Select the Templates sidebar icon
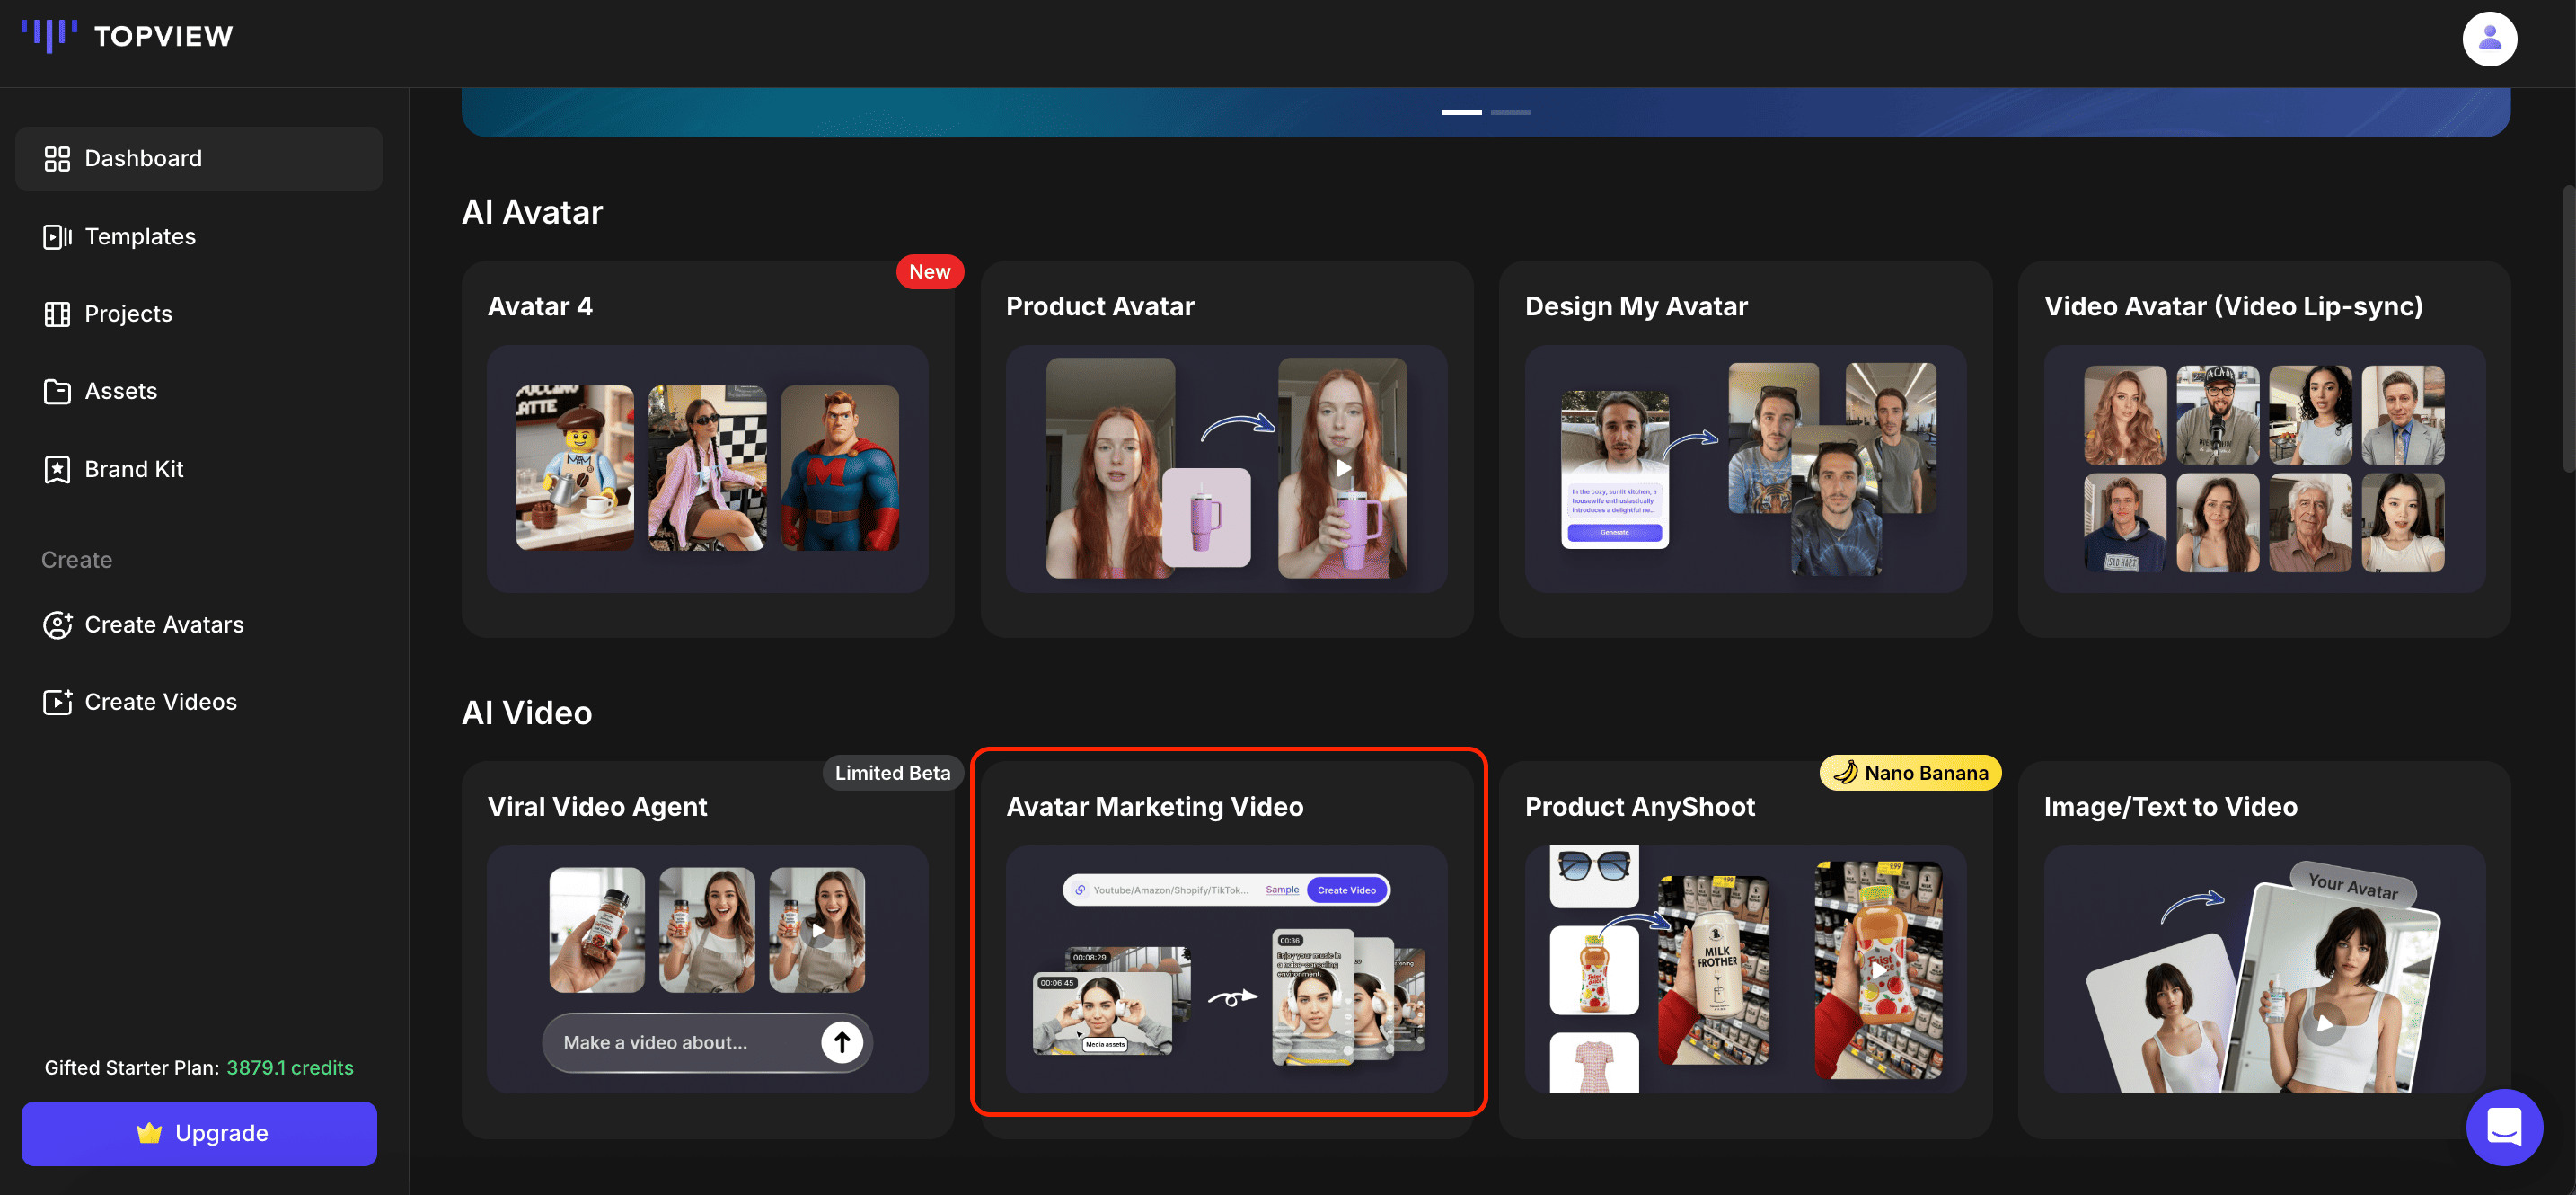 [57, 236]
